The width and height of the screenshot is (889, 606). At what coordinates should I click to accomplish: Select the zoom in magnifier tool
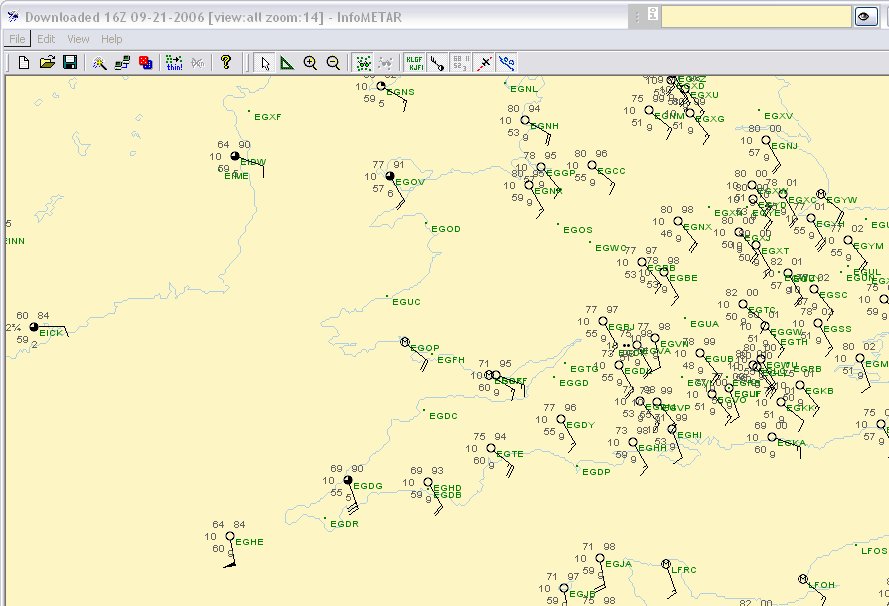(x=310, y=62)
